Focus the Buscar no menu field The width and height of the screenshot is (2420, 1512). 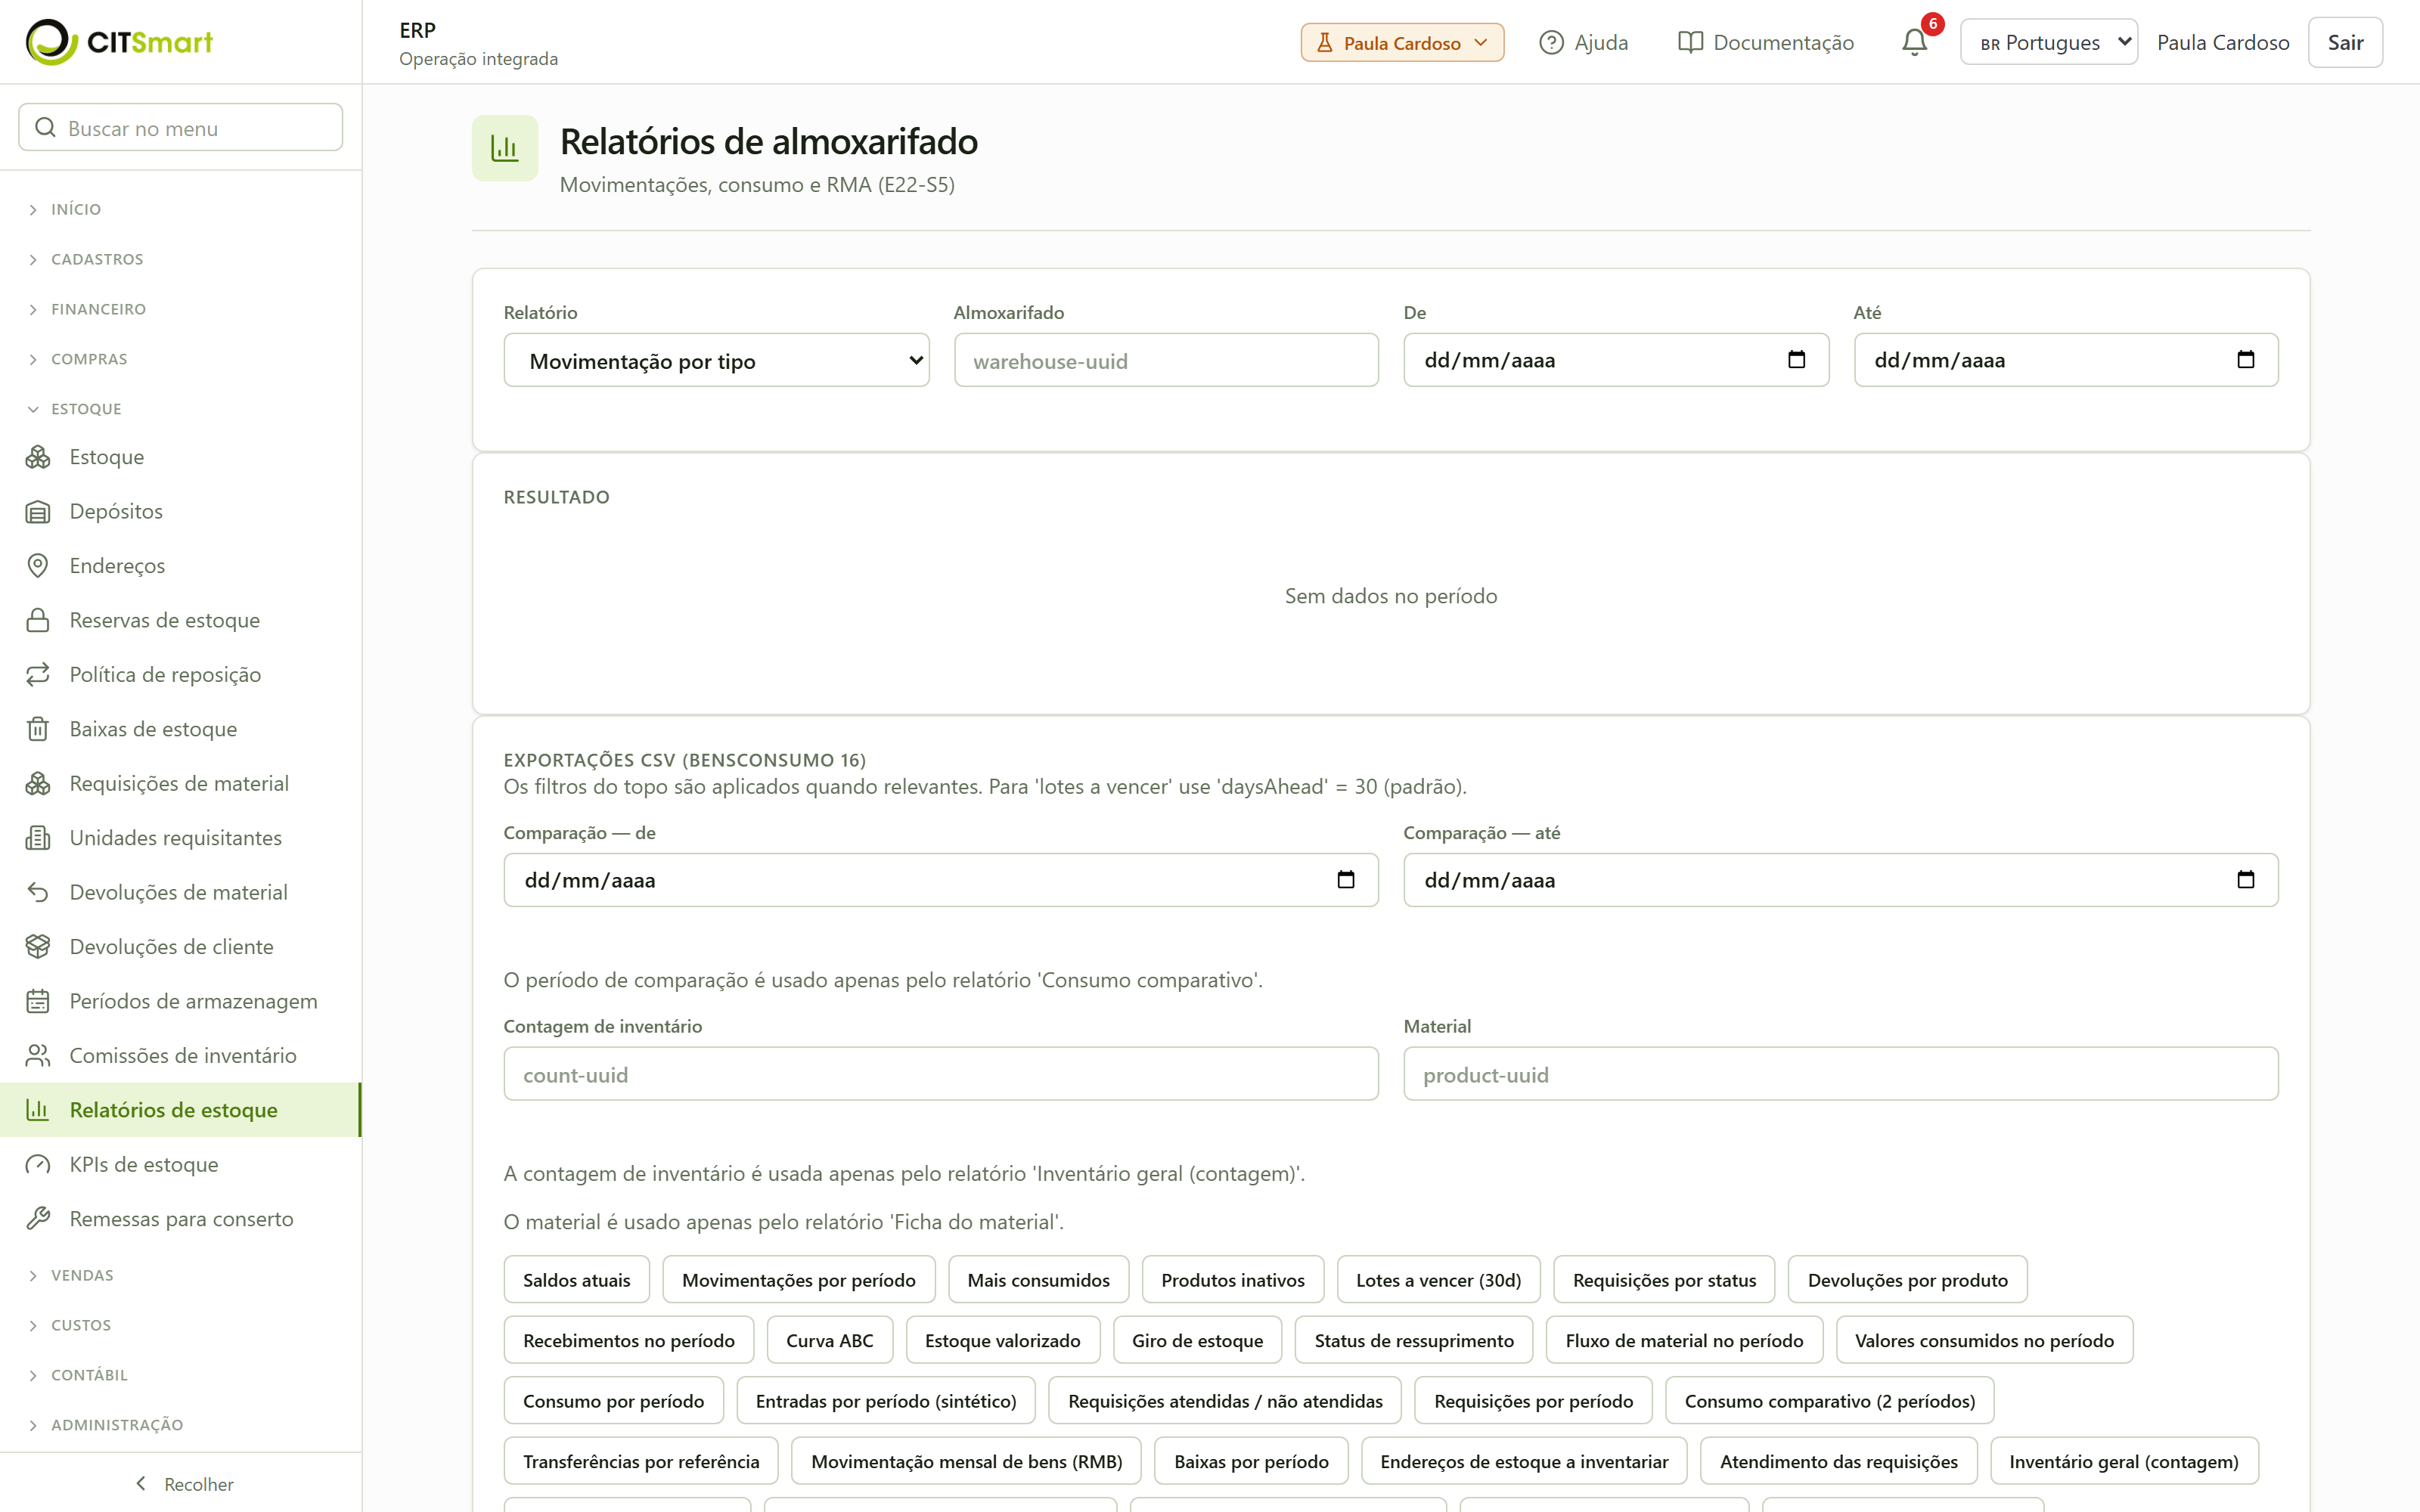point(181,128)
